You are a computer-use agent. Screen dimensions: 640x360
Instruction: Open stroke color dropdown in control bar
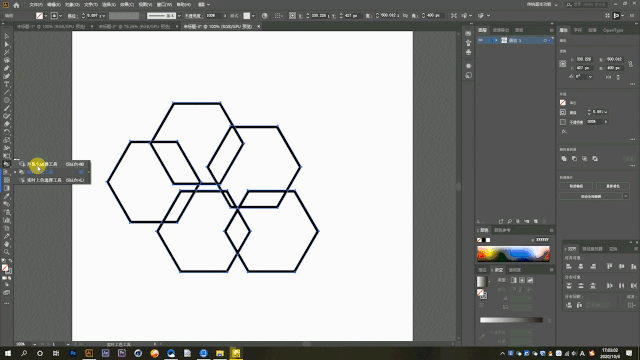coord(61,16)
